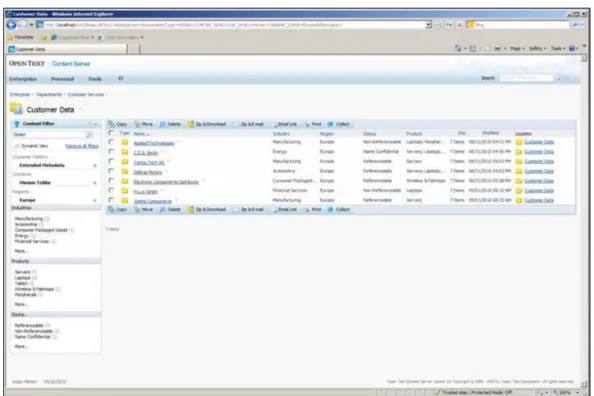
Task: Click Print in the top toolbar
Action: click(313, 124)
